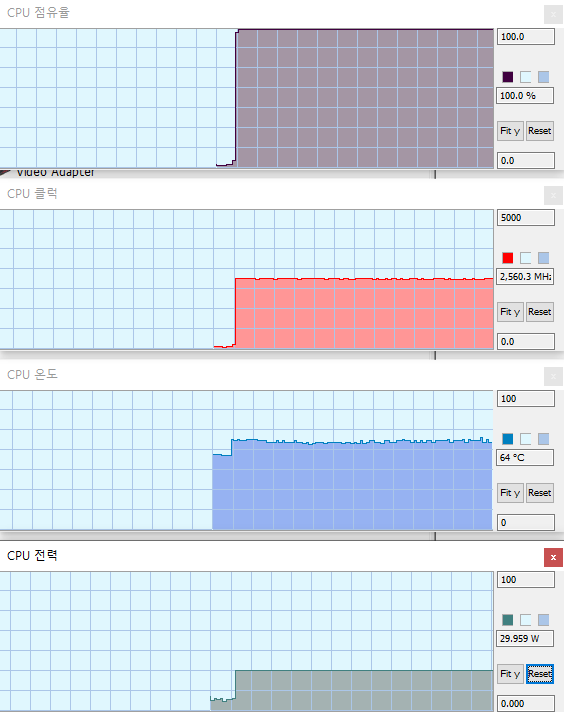Pick pale background color swatch in CPU 점유율

coord(525,77)
